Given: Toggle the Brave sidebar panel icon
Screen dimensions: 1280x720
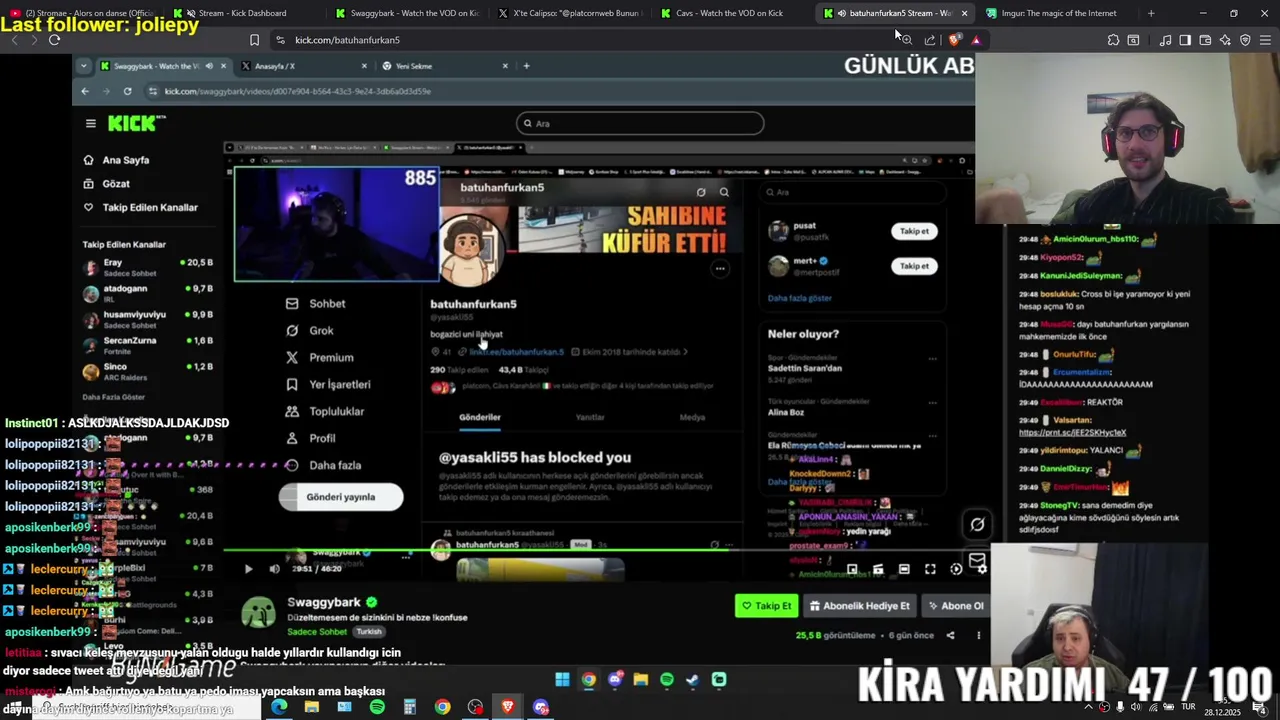Looking at the screenshot, I should click(1185, 40).
